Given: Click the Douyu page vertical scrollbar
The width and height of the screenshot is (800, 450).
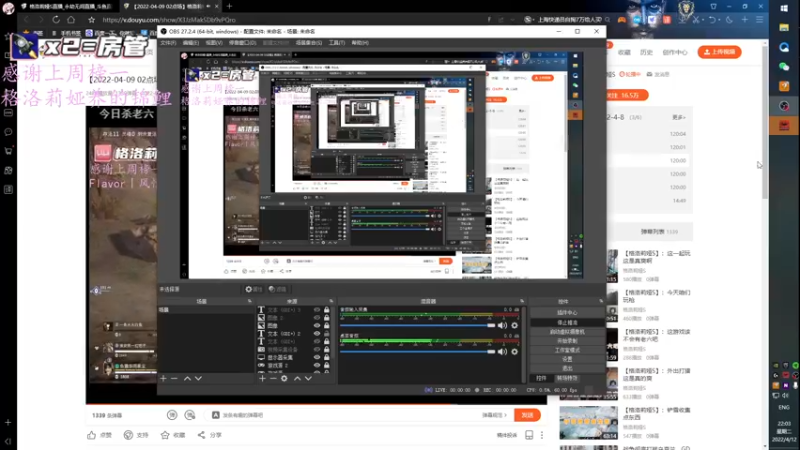Looking at the screenshot, I should (x=765, y=122).
